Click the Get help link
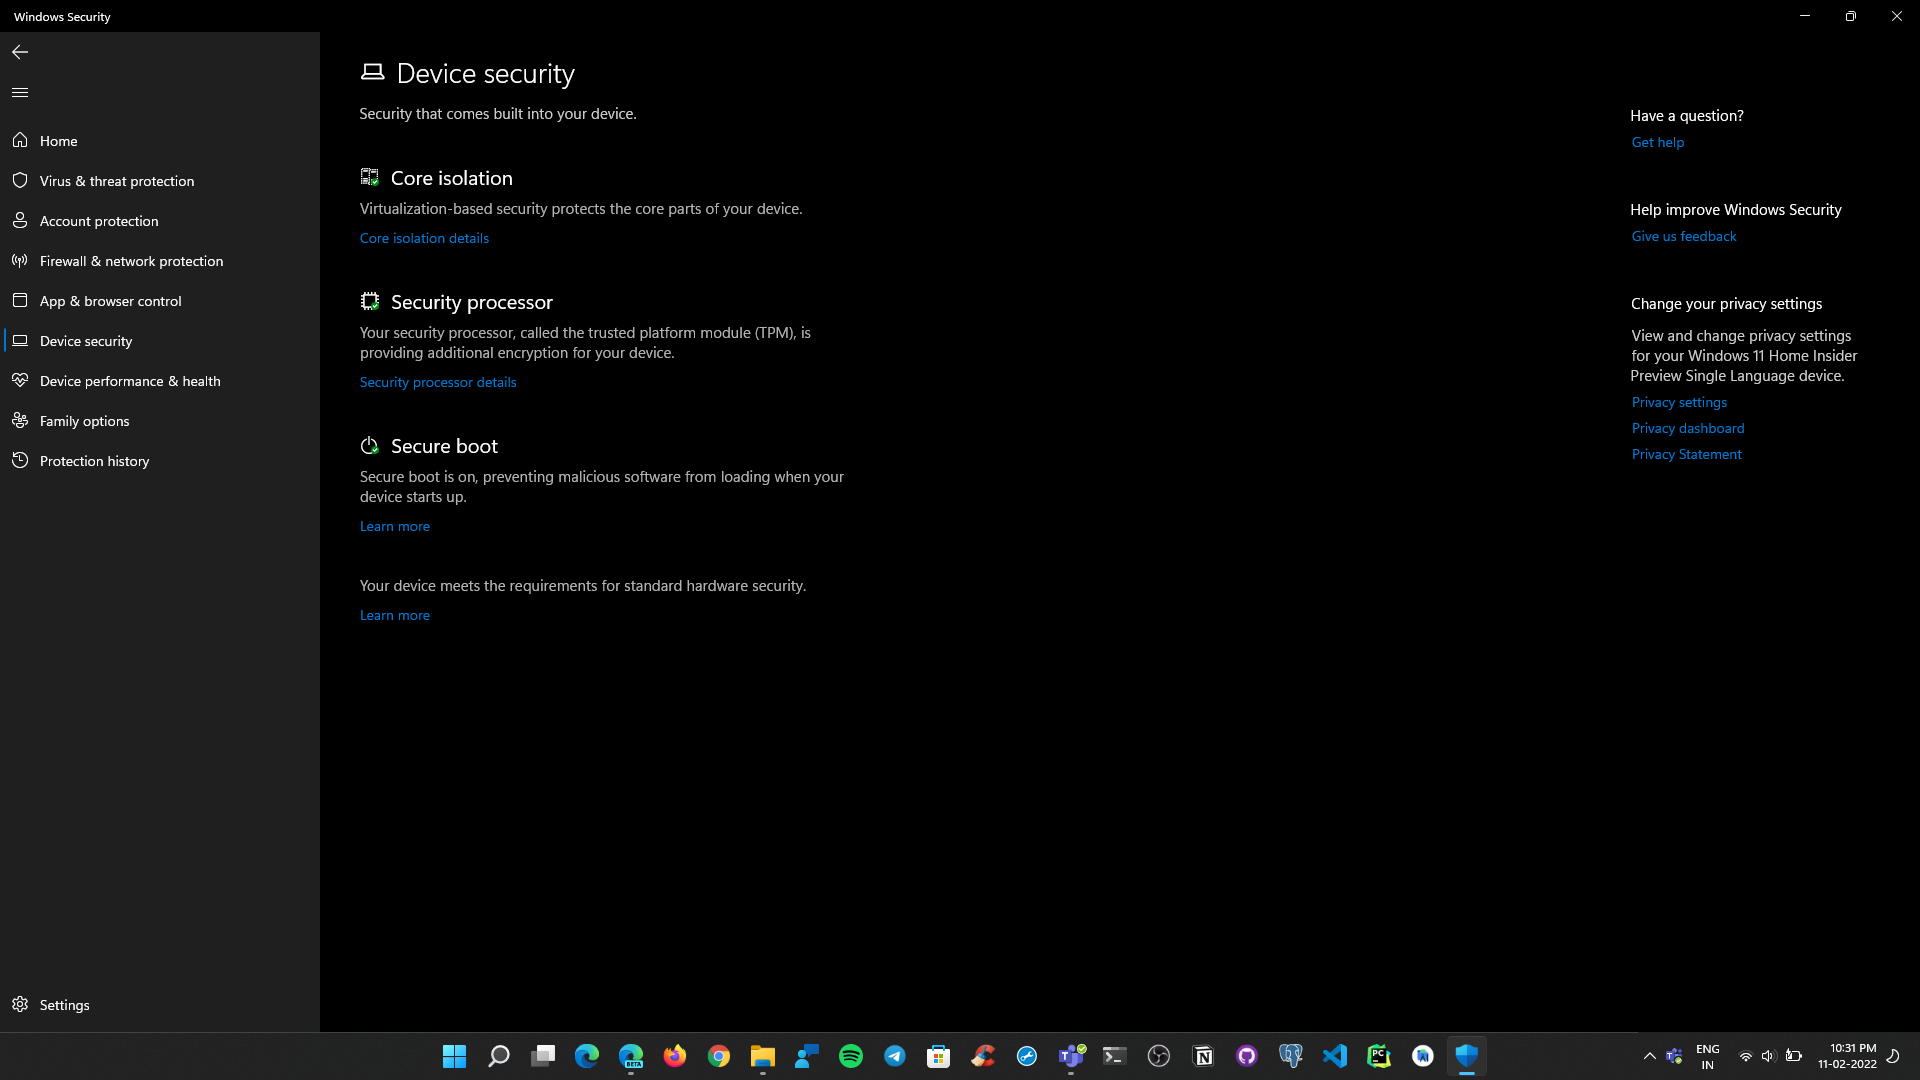This screenshot has height=1080, width=1920. (x=1657, y=142)
